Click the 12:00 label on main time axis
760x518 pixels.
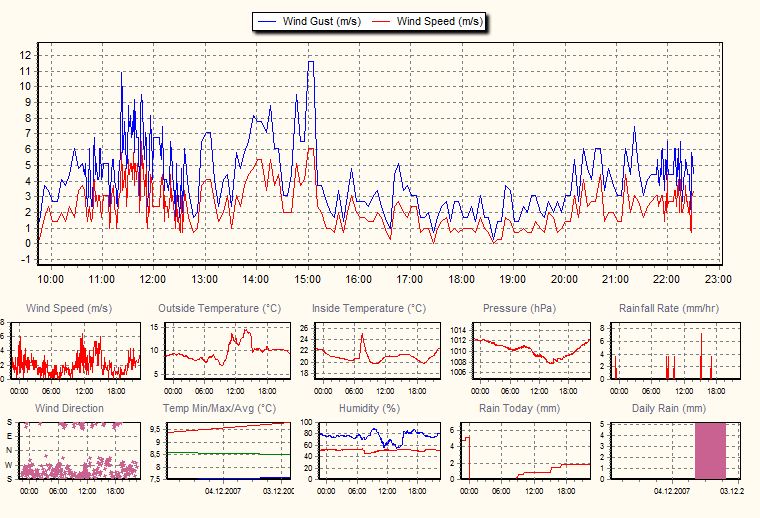[x=153, y=279]
